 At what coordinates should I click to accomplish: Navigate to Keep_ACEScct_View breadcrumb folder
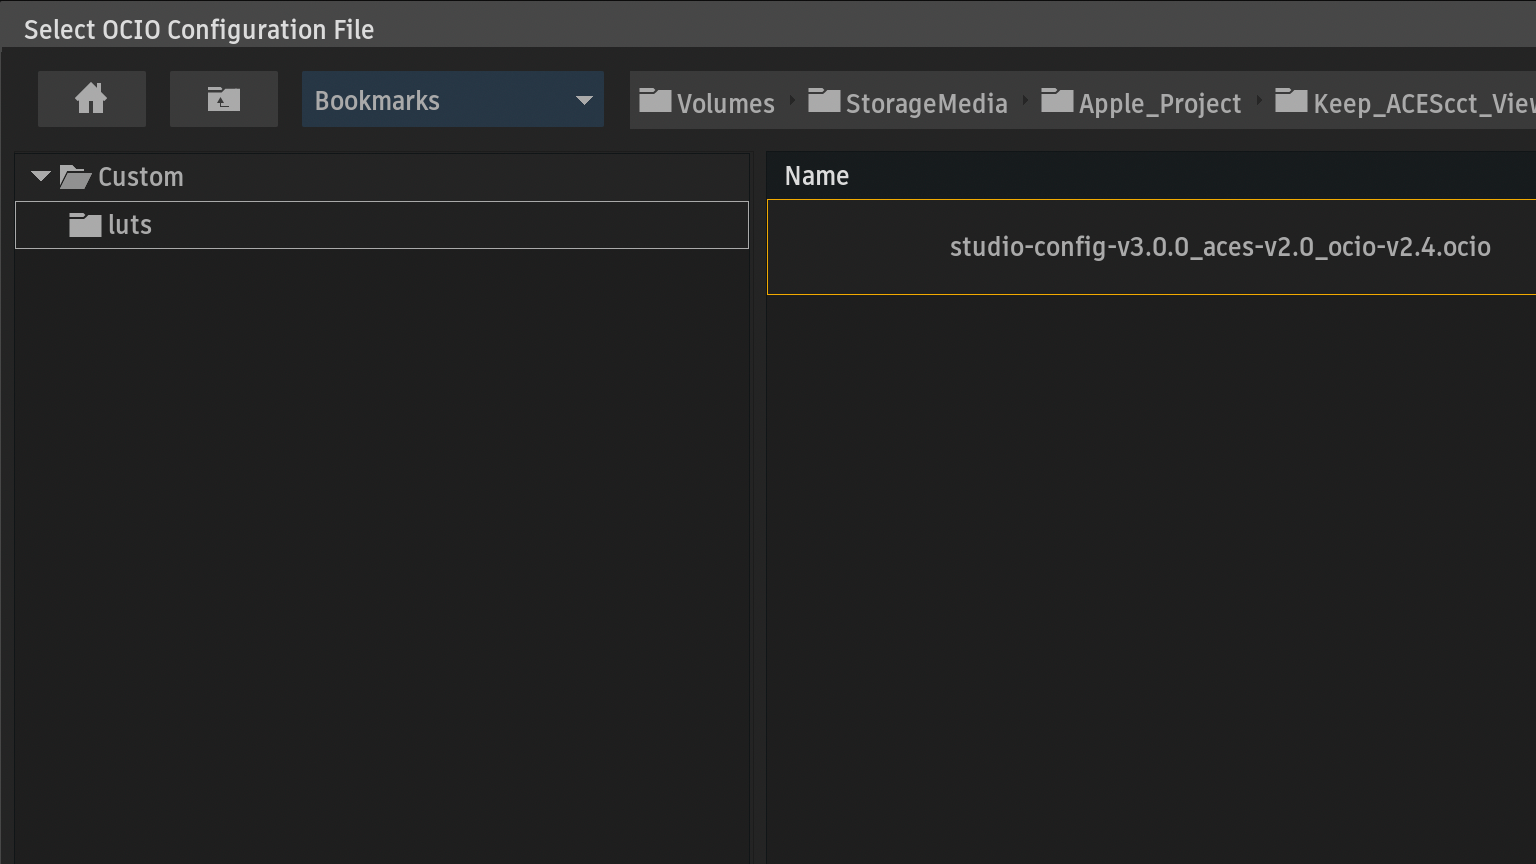coord(1422,103)
